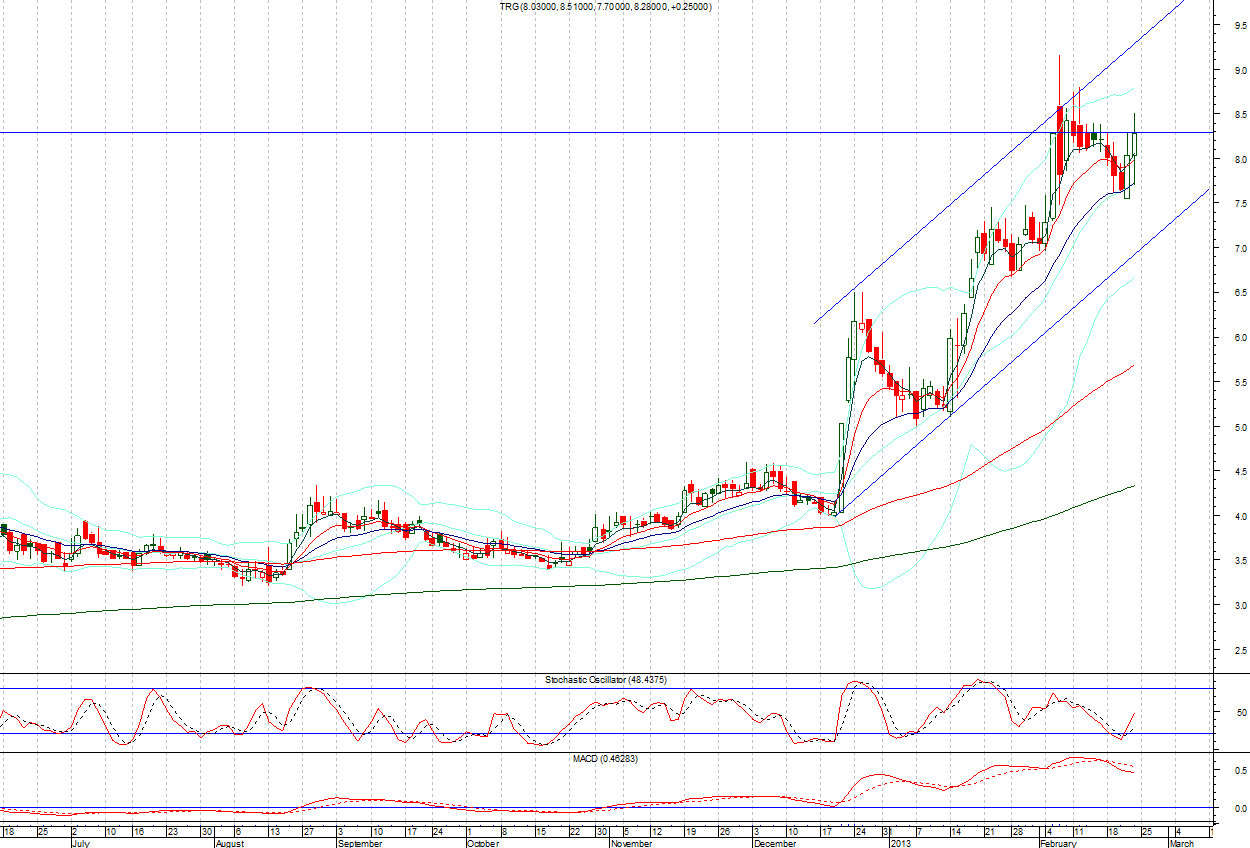Click the 0.0 label on MACD axis
This screenshot has width=1250, height=848.
[x=1239, y=808]
